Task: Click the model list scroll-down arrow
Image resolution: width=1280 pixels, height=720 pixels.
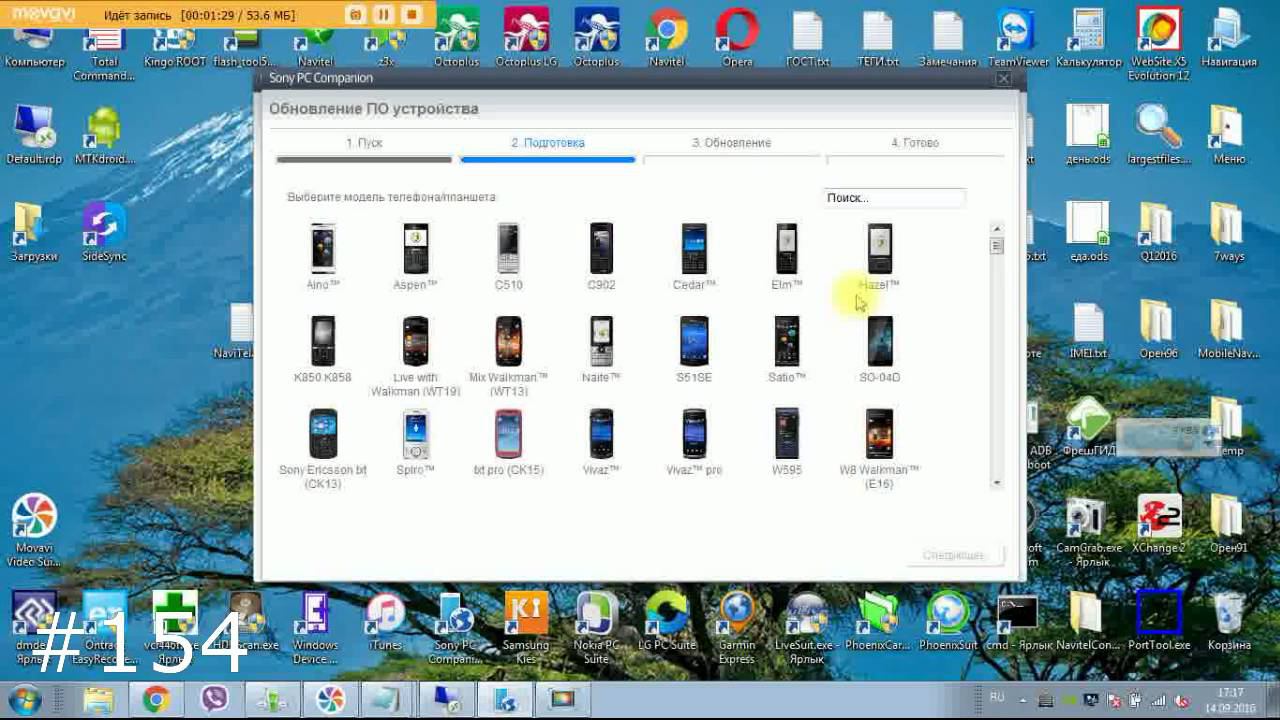Action: click(996, 483)
